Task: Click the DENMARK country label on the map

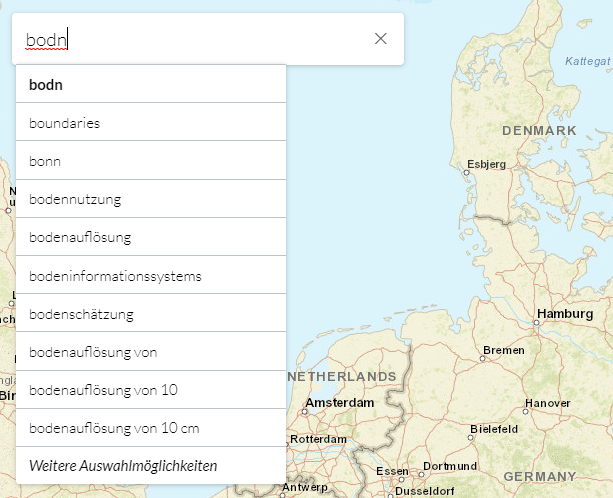Action: 539,131
